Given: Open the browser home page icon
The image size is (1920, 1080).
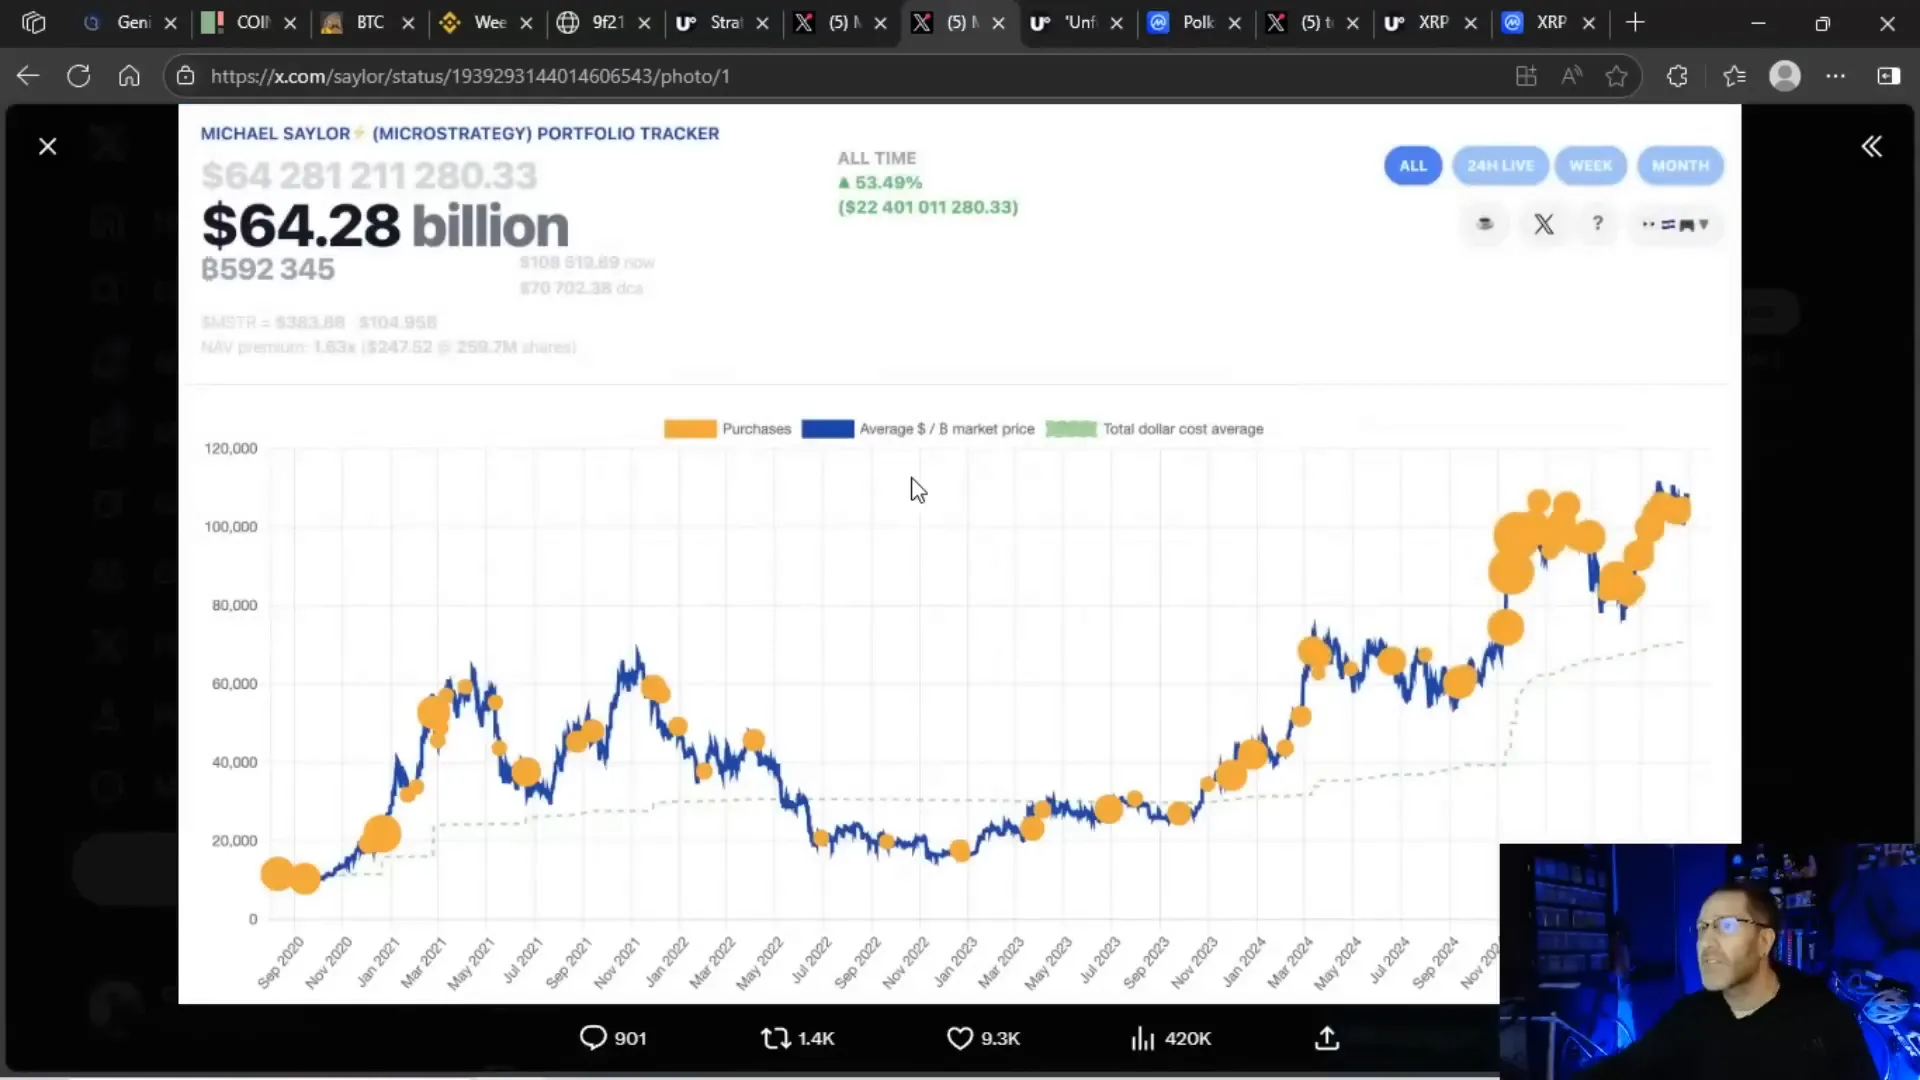Looking at the screenshot, I should [129, 76].
